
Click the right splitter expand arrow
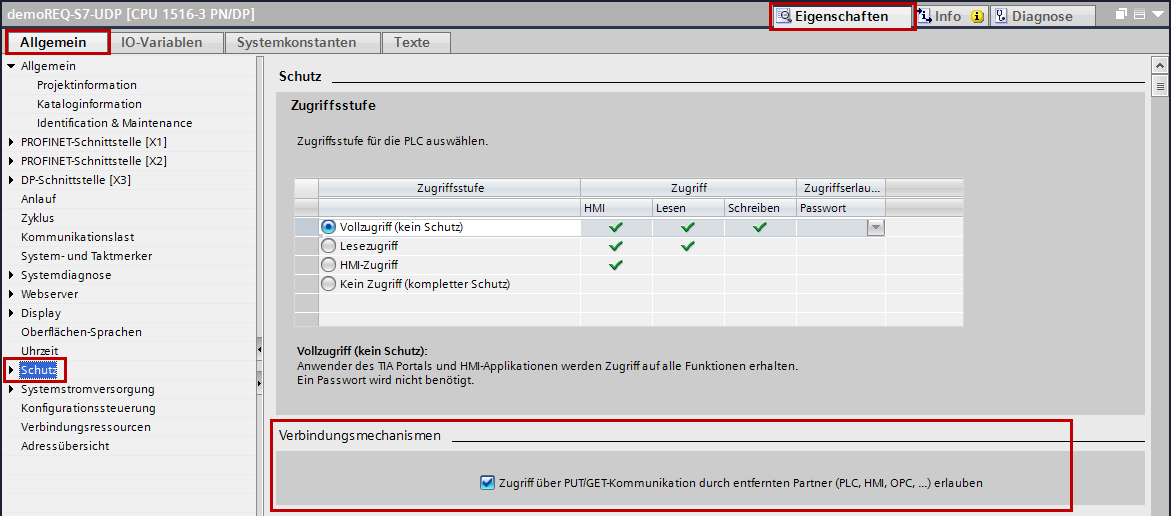click(259, 382)
